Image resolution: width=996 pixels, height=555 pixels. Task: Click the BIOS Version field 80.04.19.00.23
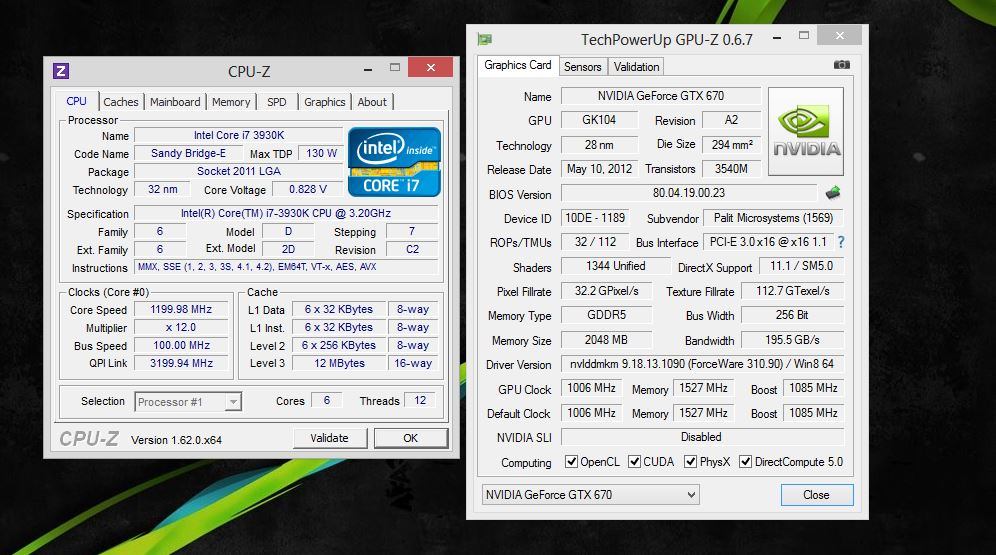(689, 193)
